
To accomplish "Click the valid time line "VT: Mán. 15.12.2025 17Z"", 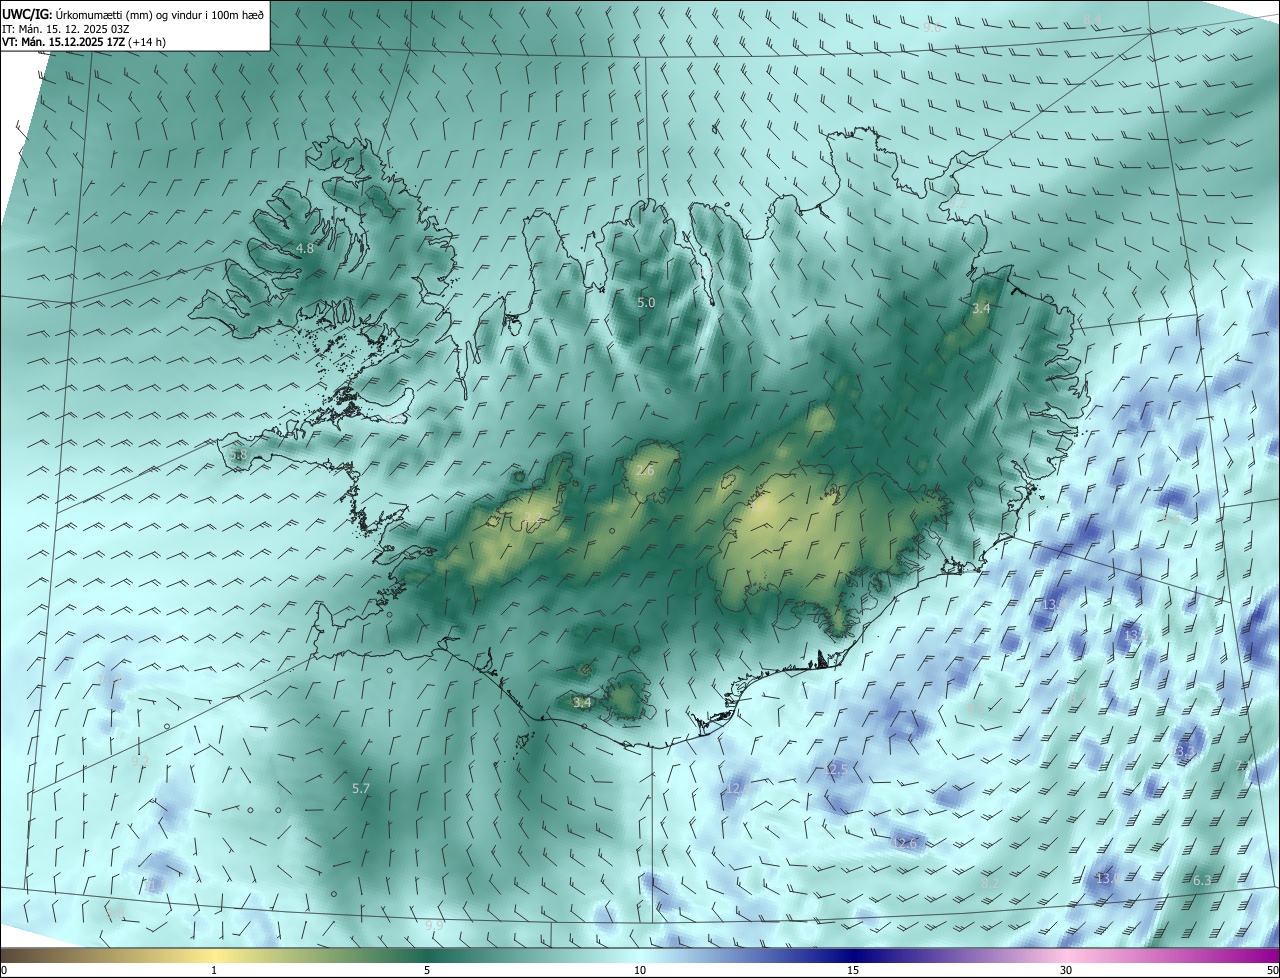I will pyautogui.click(x=63, y=42).
